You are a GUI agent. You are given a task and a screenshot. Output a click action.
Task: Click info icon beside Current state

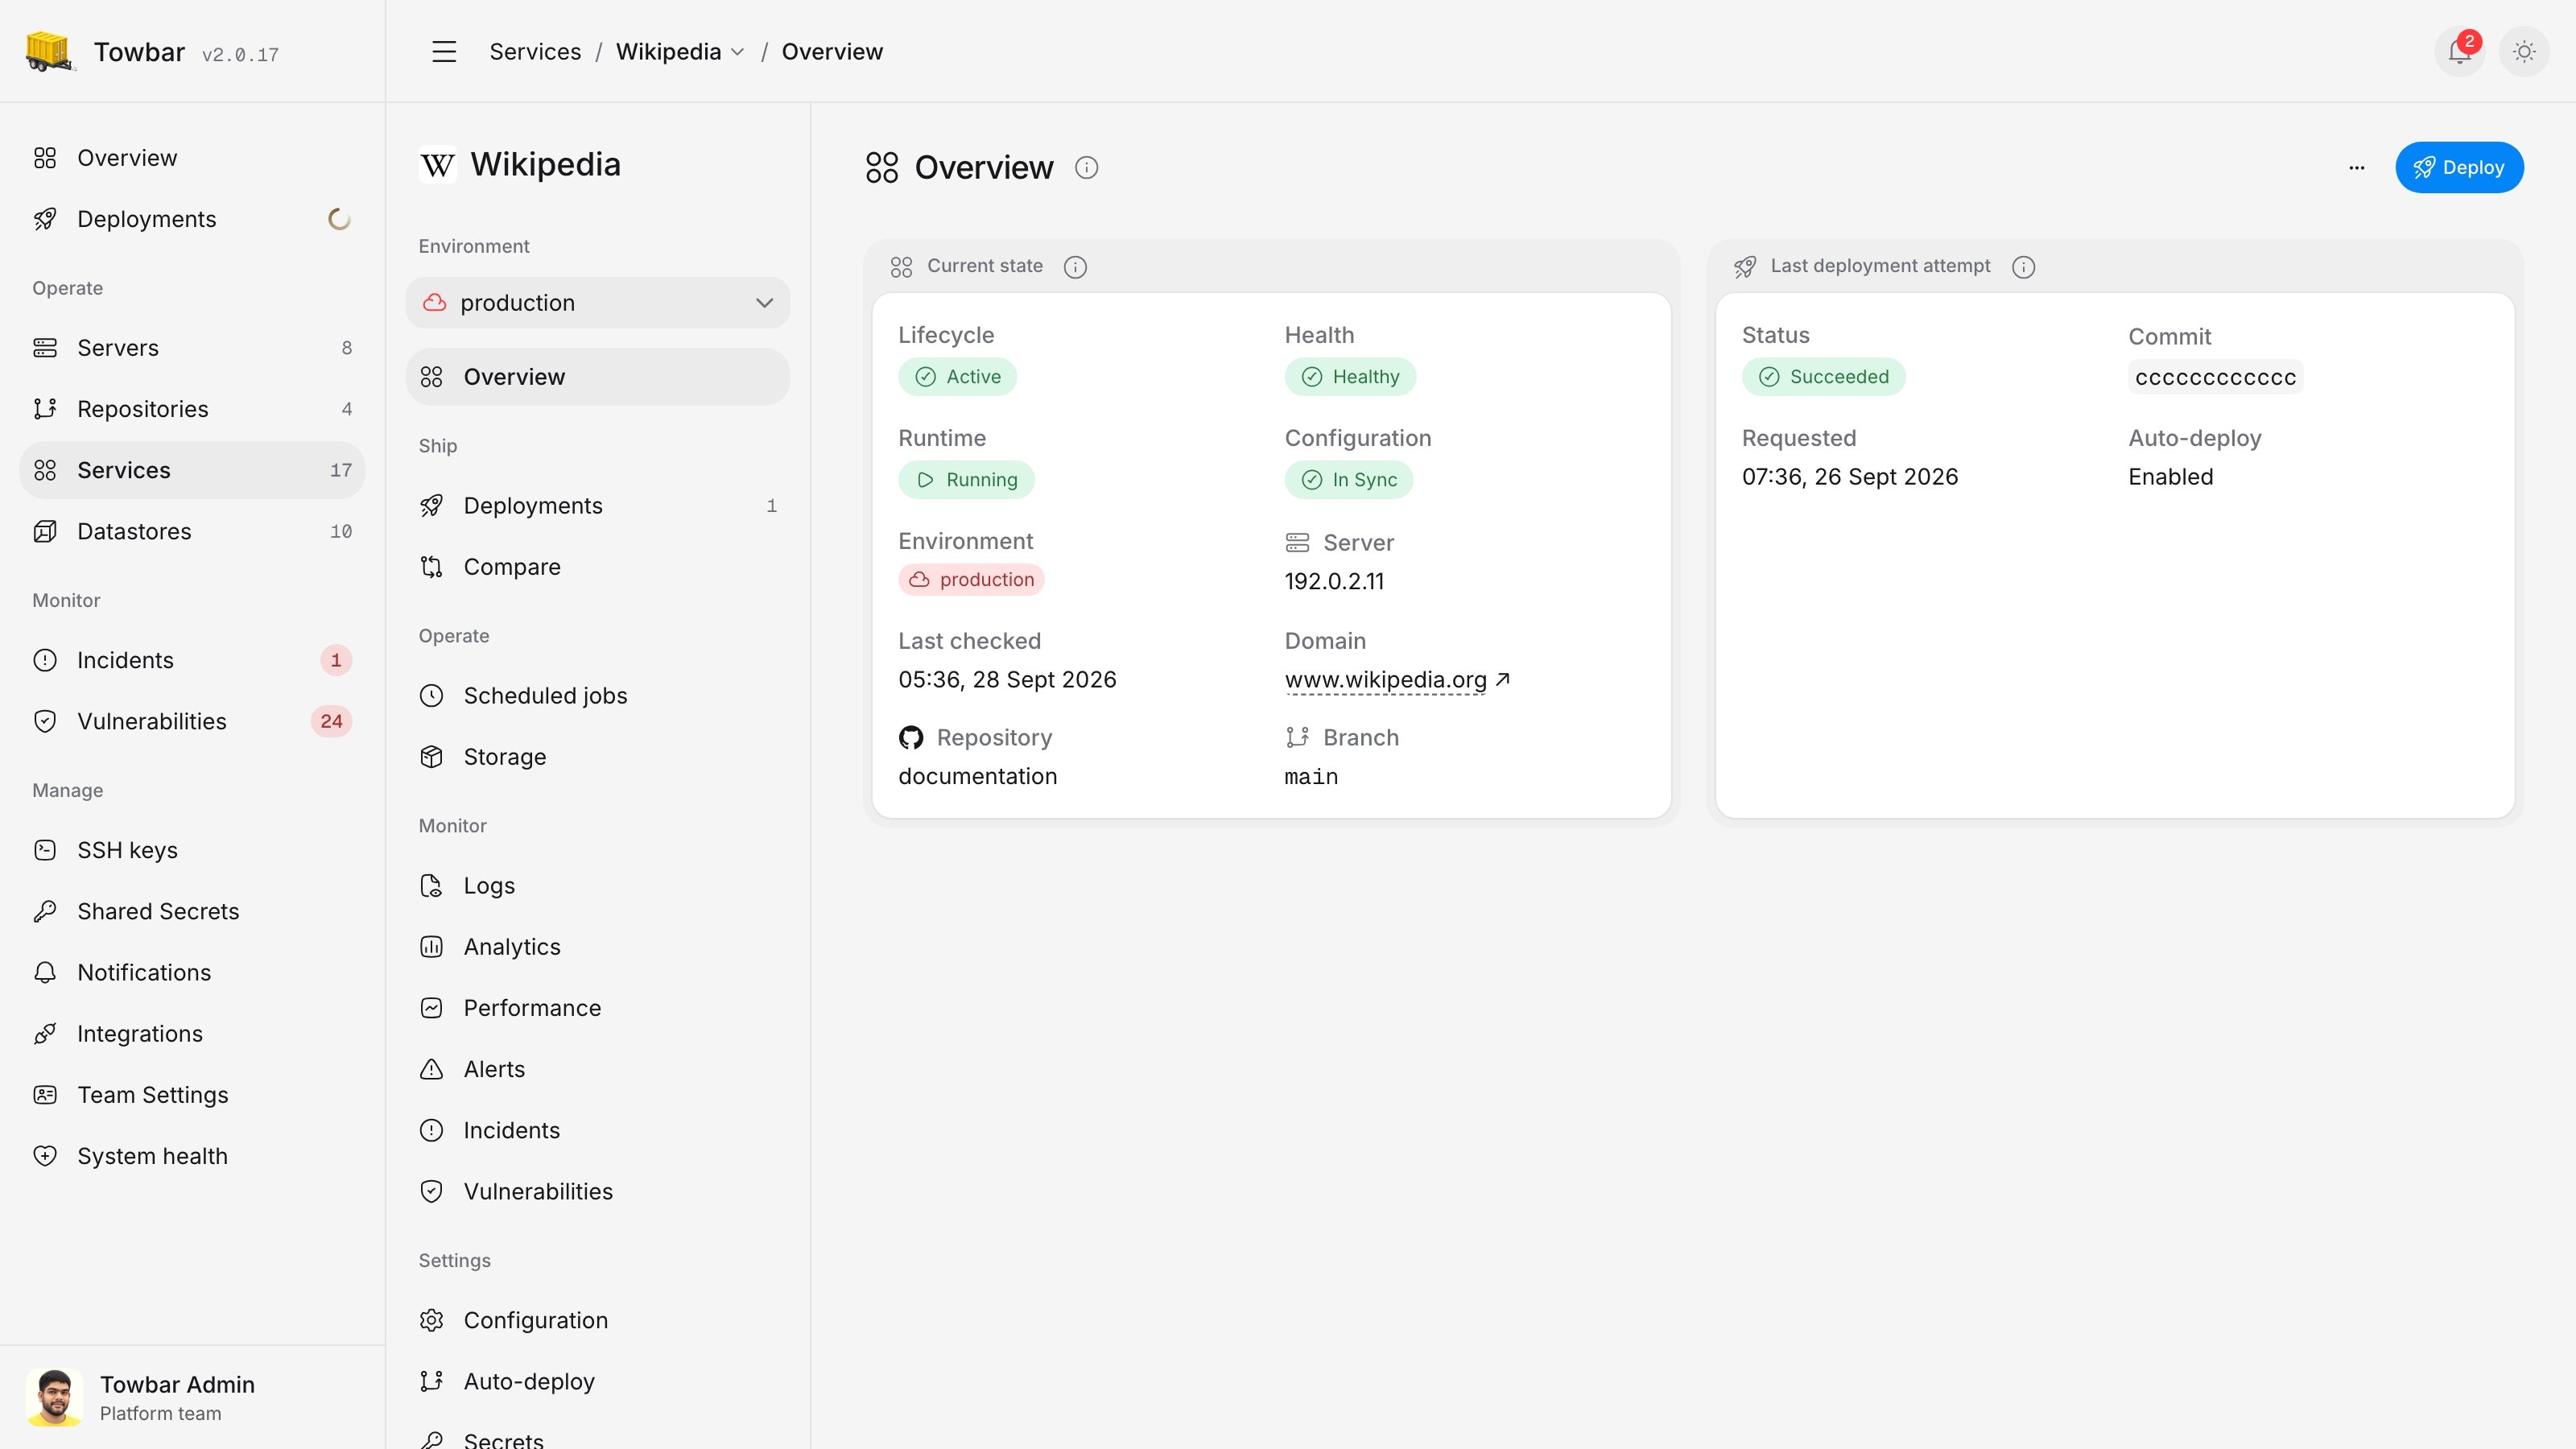point(1075,267)
